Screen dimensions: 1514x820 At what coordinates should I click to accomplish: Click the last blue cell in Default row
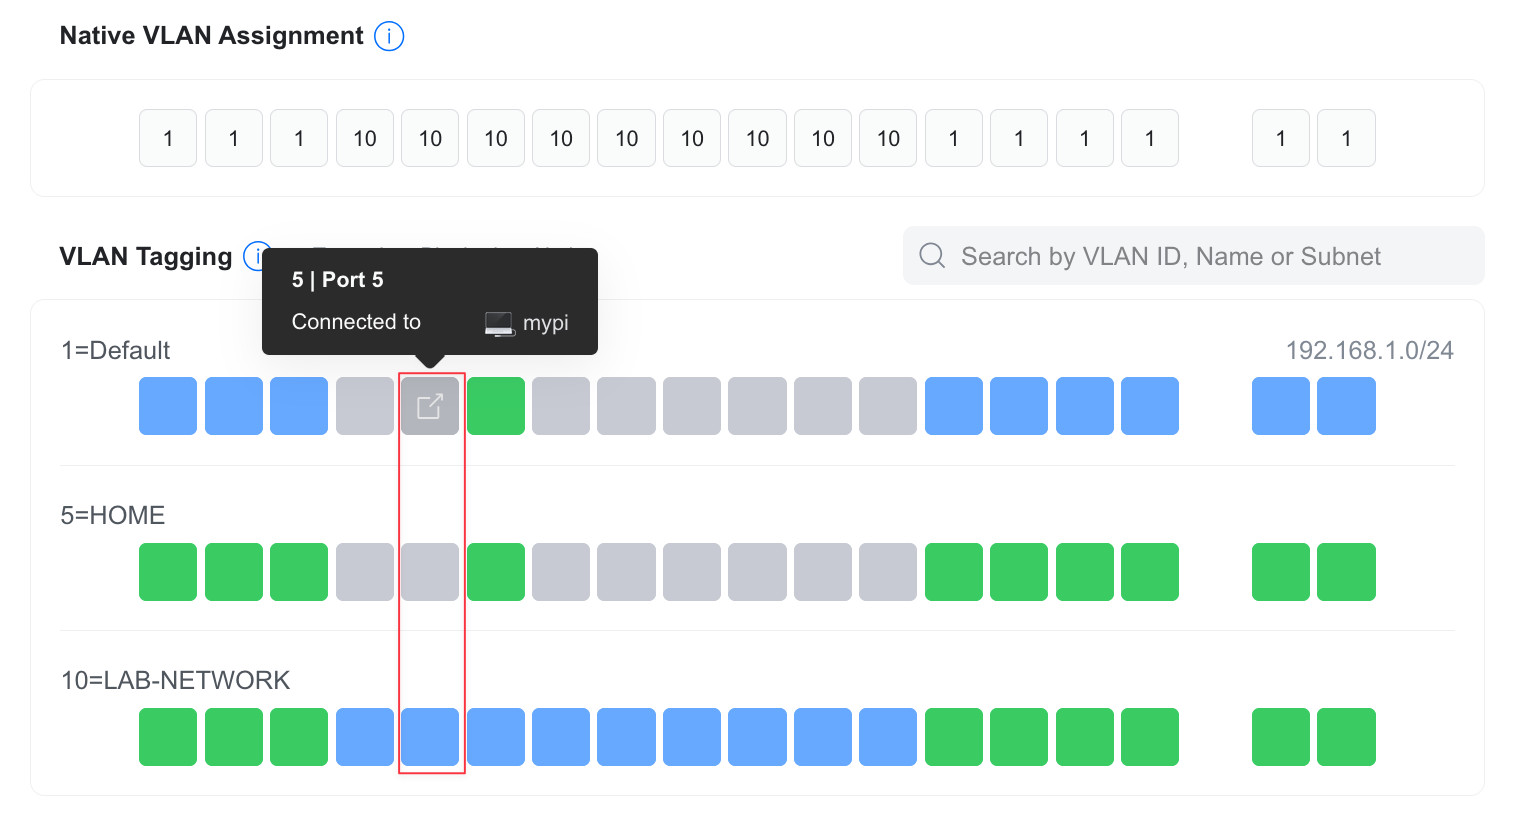(1346, 406)
